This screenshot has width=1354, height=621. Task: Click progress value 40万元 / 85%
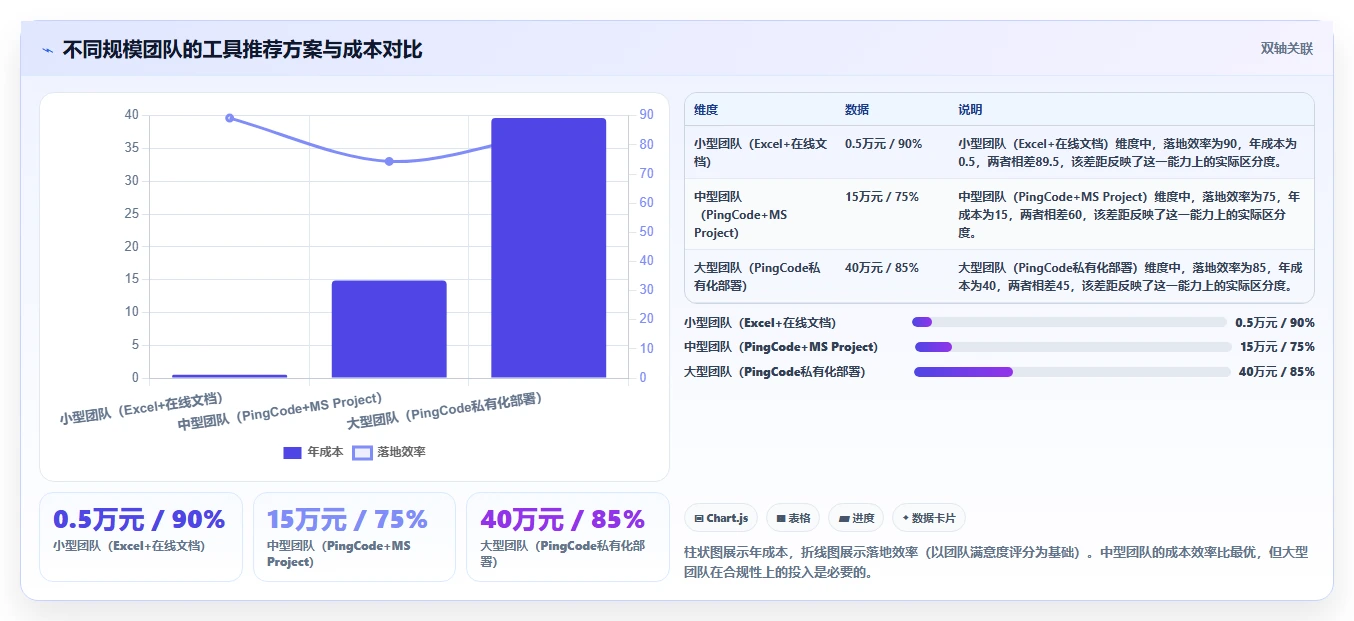click(1277, 372)
